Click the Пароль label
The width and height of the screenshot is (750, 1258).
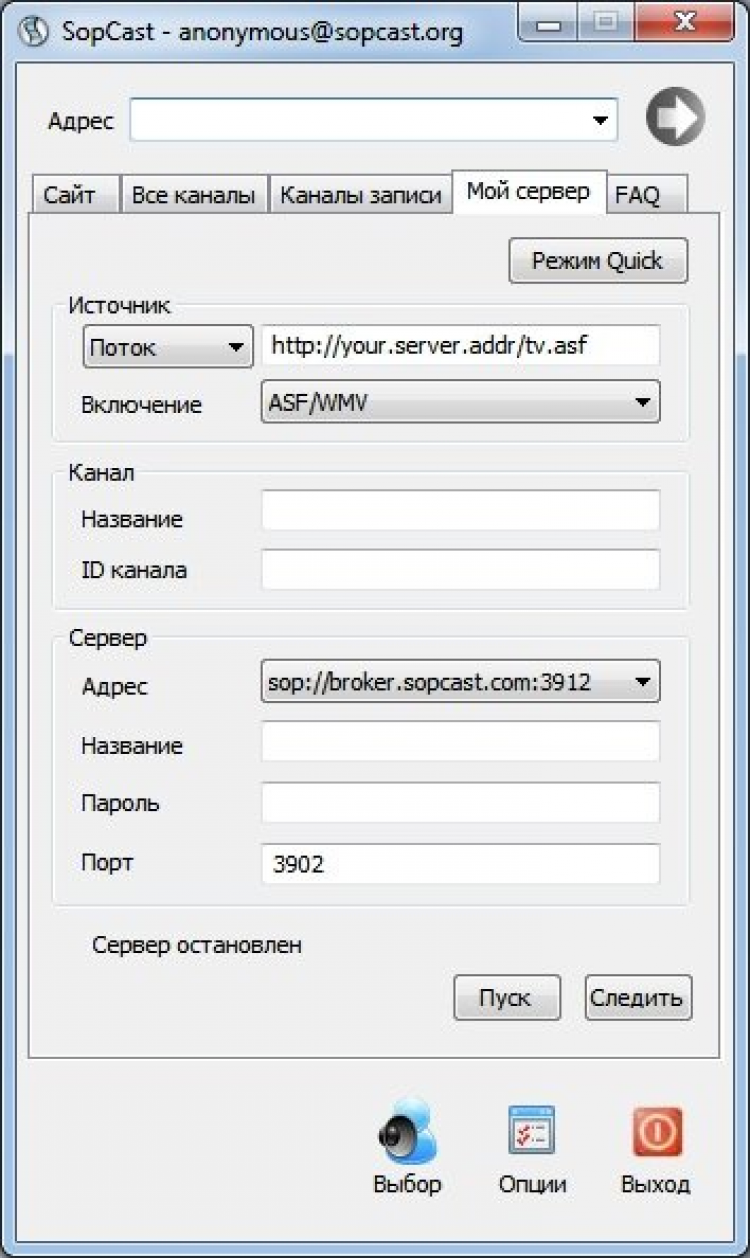click(120, 803)
